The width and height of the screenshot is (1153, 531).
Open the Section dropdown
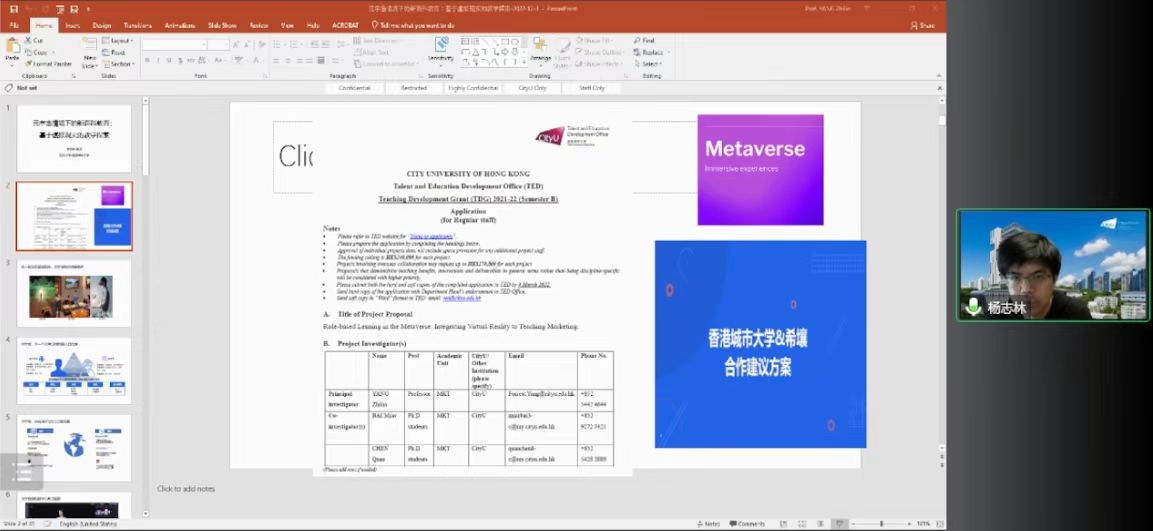coord(119,64)
